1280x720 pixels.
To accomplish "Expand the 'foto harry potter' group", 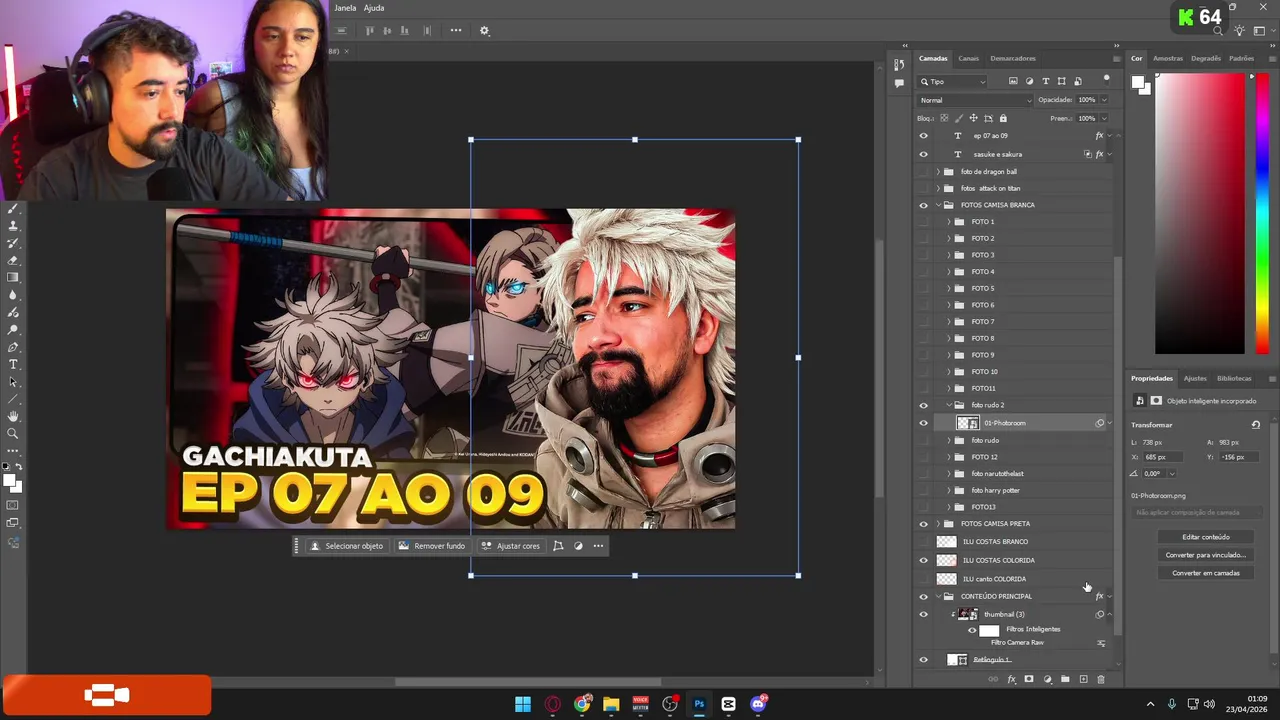I will [x=949, y=490].
